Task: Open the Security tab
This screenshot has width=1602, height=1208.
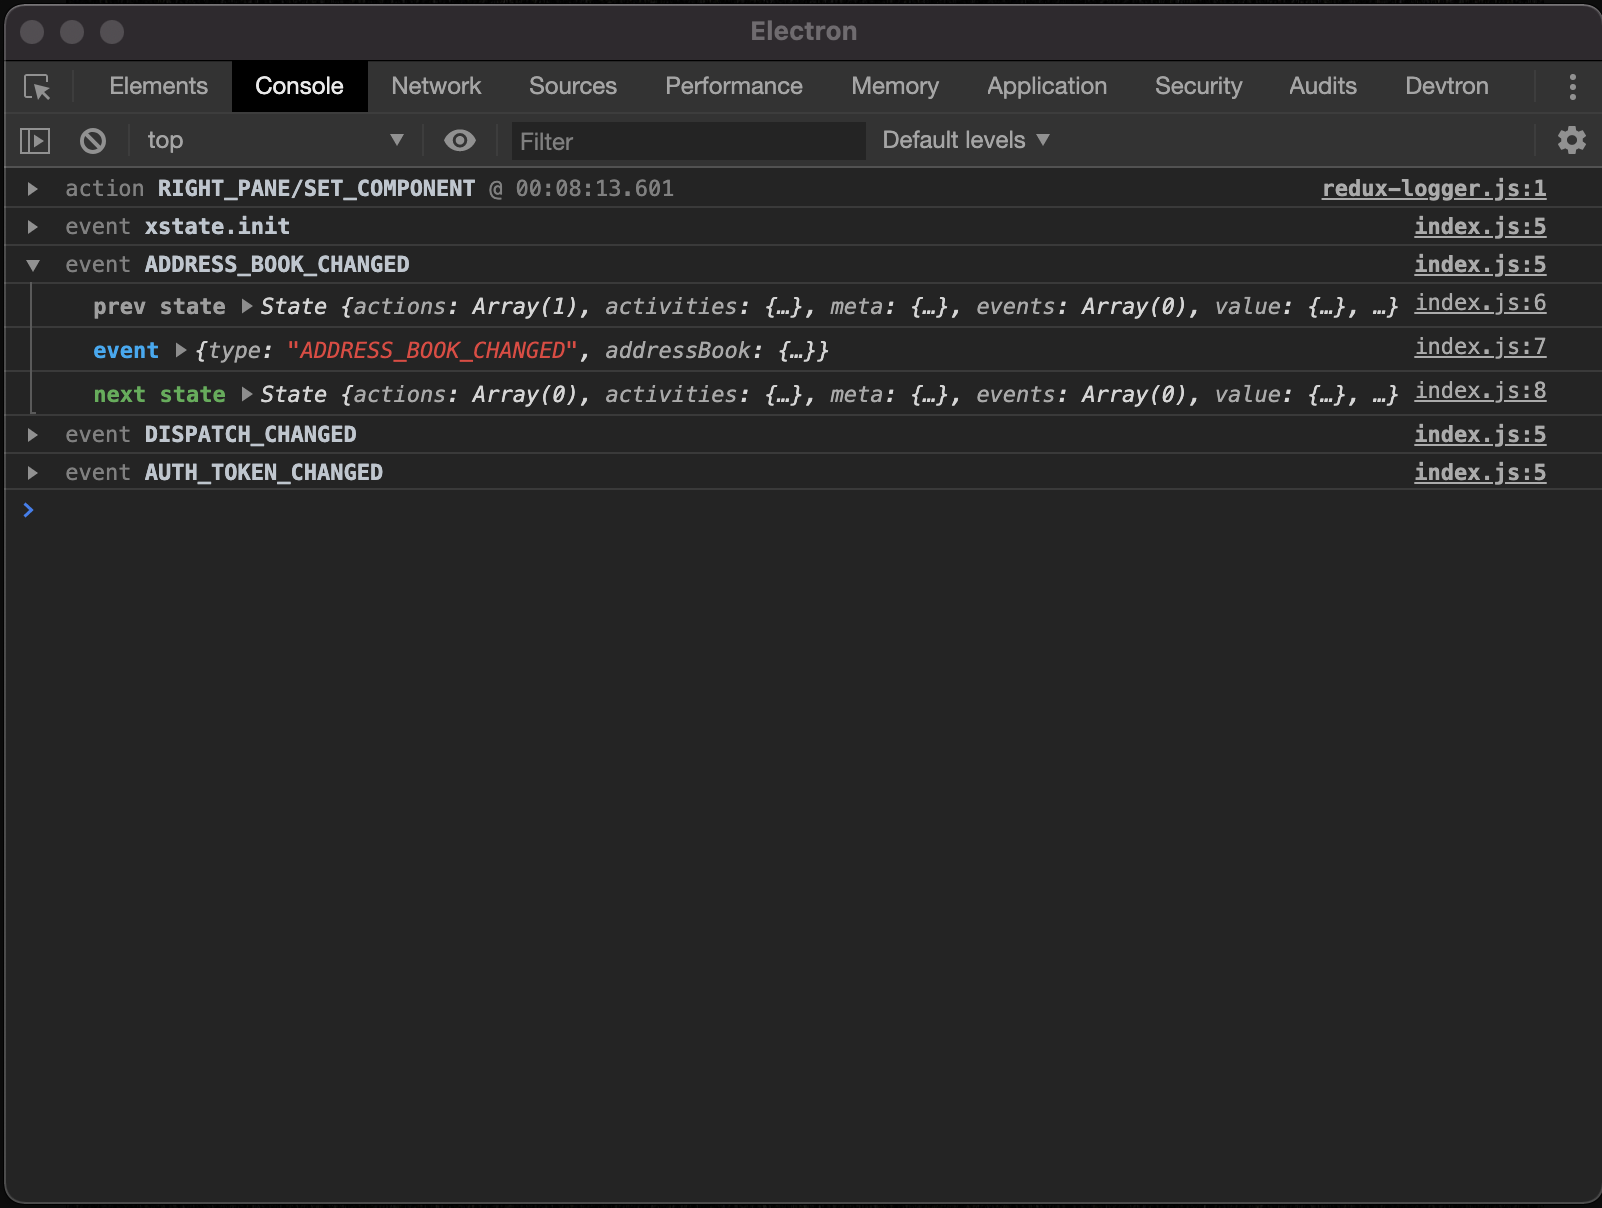Action: 1198,86
